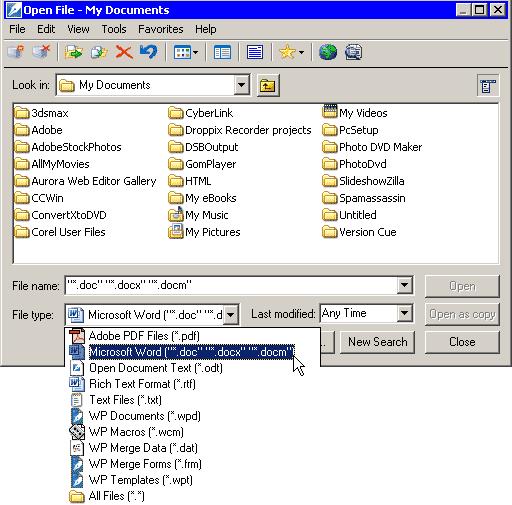This screenshot has height=505, width=512.
Task: Expand the Look in folder dropdown
Action: (242, 85)
